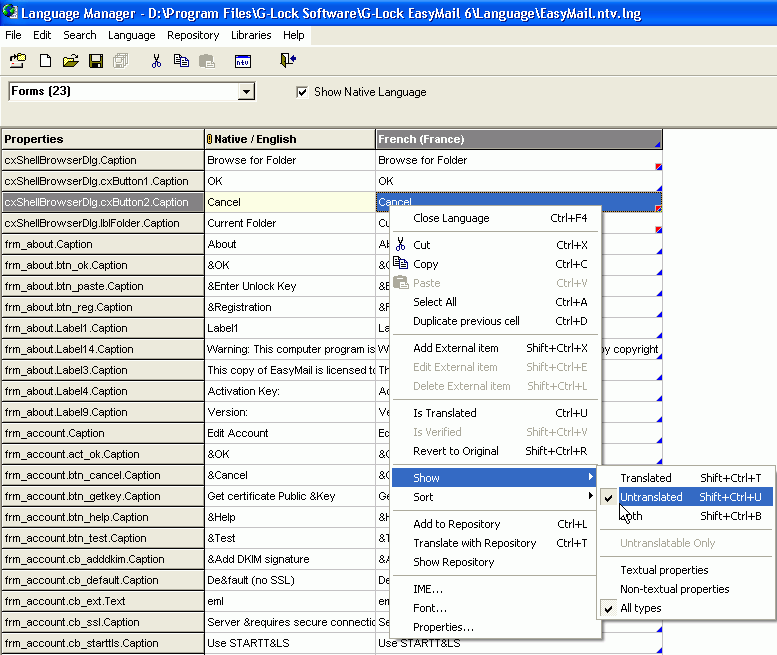The height and width of the screenshot is (655, 777).
Task: Open Font… from context menu
Action: (x=495, y=608)
